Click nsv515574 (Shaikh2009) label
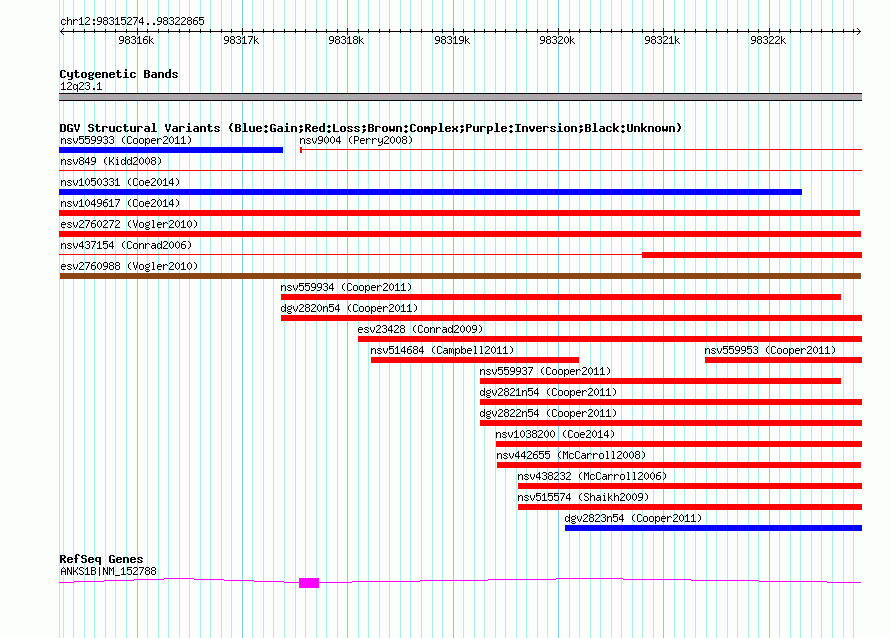Screen dimensions: 890x638 583,497
